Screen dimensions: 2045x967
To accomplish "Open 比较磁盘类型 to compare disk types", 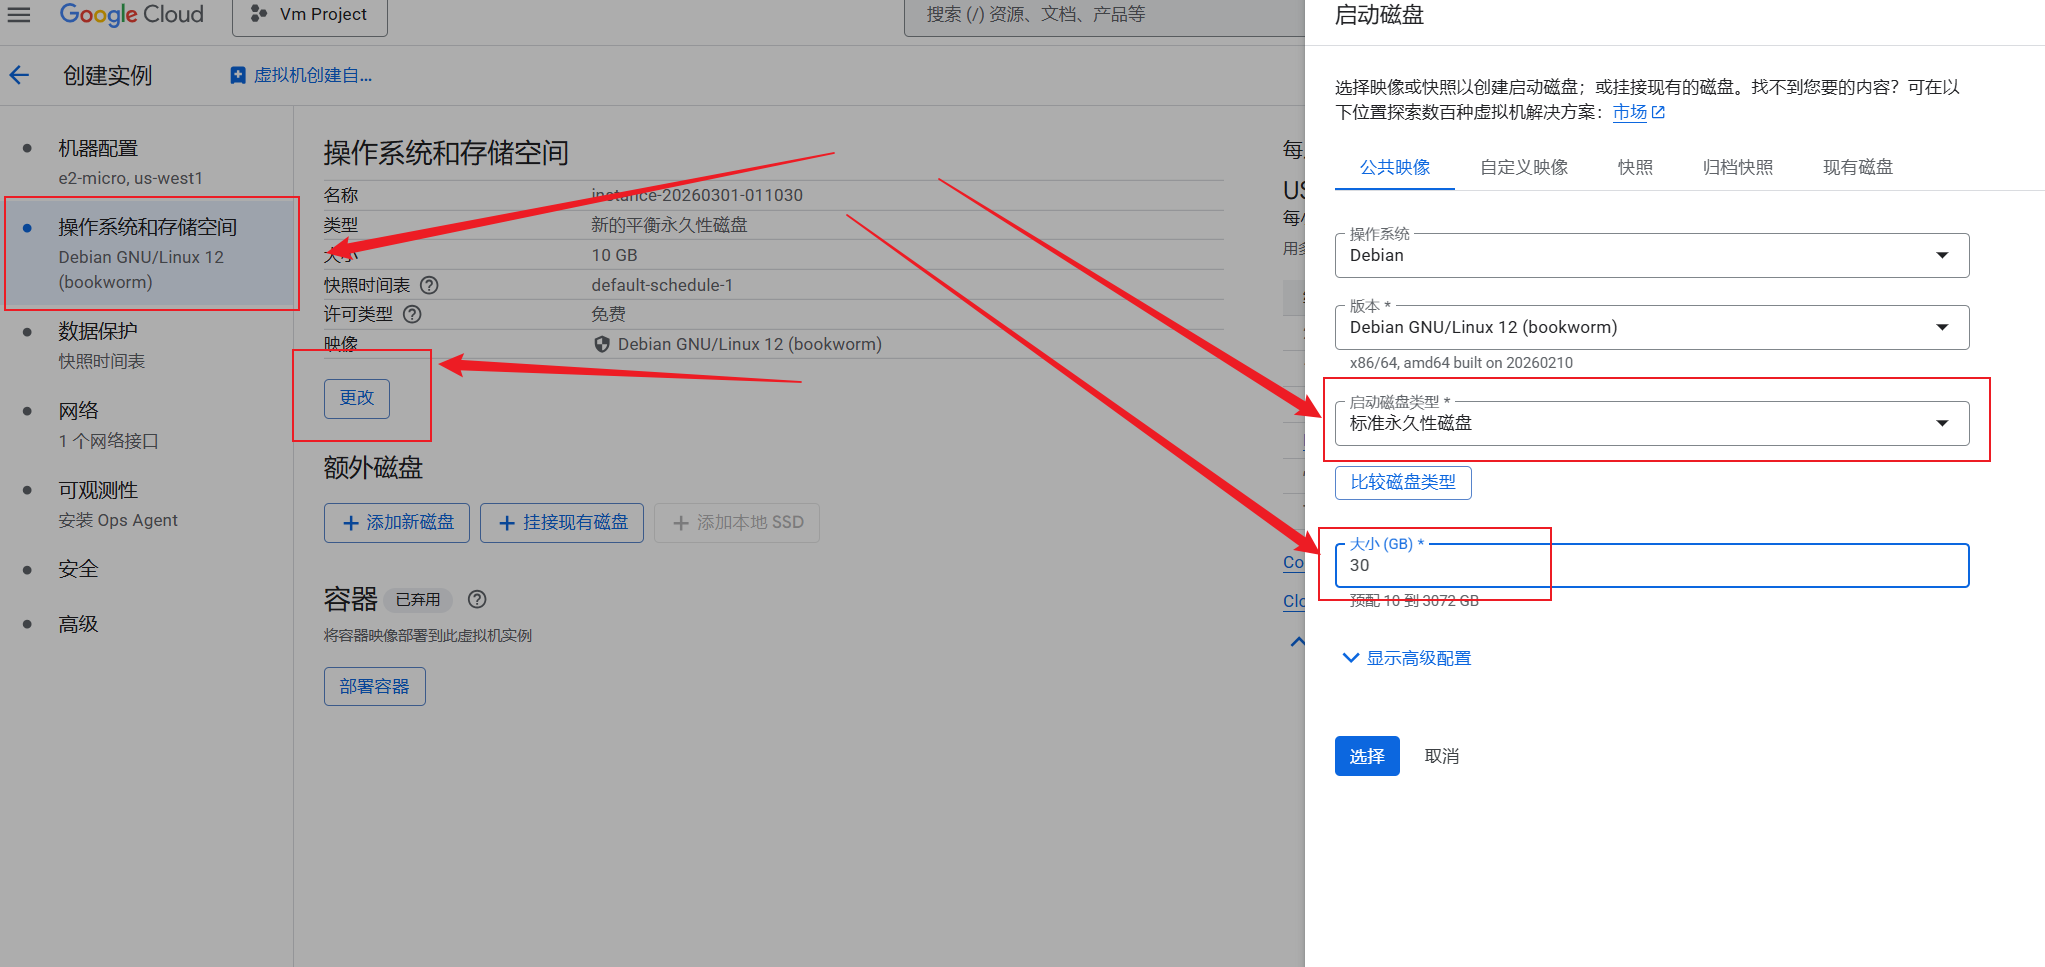I will pos(1402,482).
